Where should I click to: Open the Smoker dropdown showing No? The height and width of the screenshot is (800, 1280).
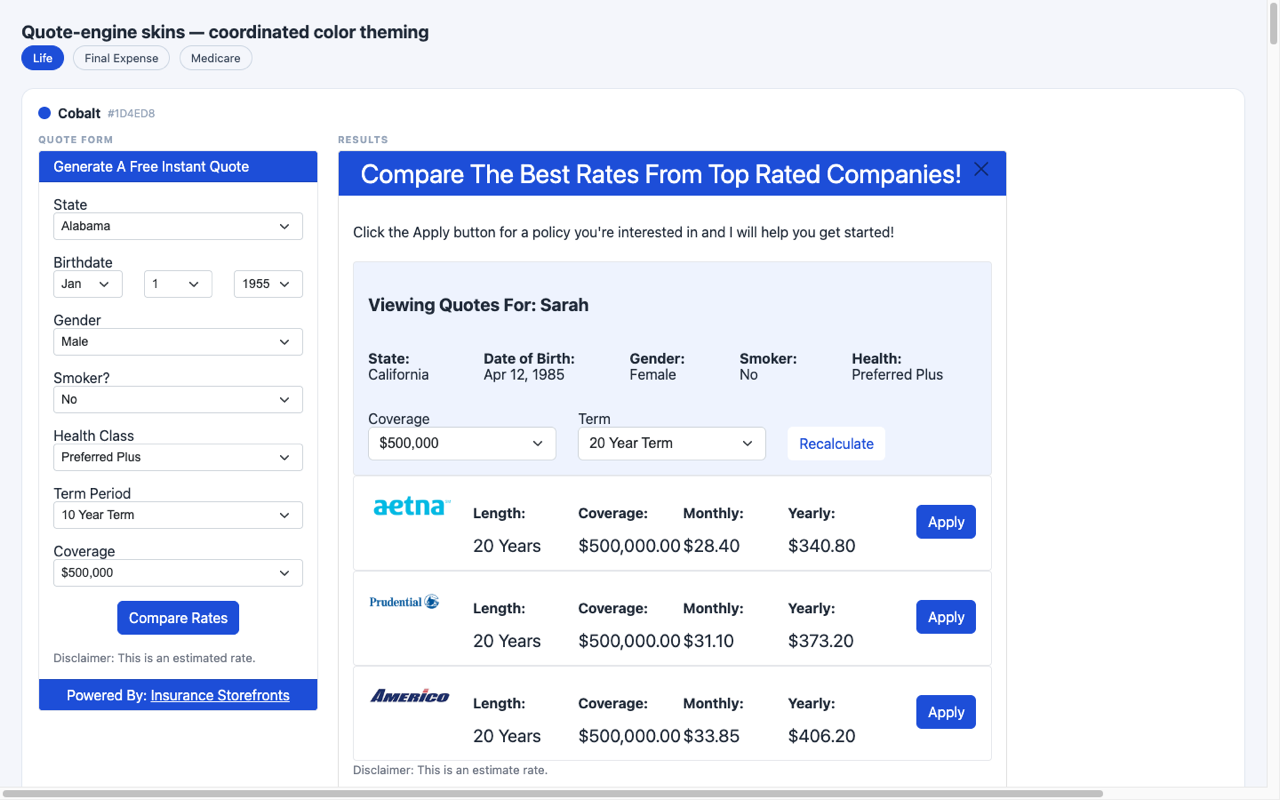(x=178, y=399)
